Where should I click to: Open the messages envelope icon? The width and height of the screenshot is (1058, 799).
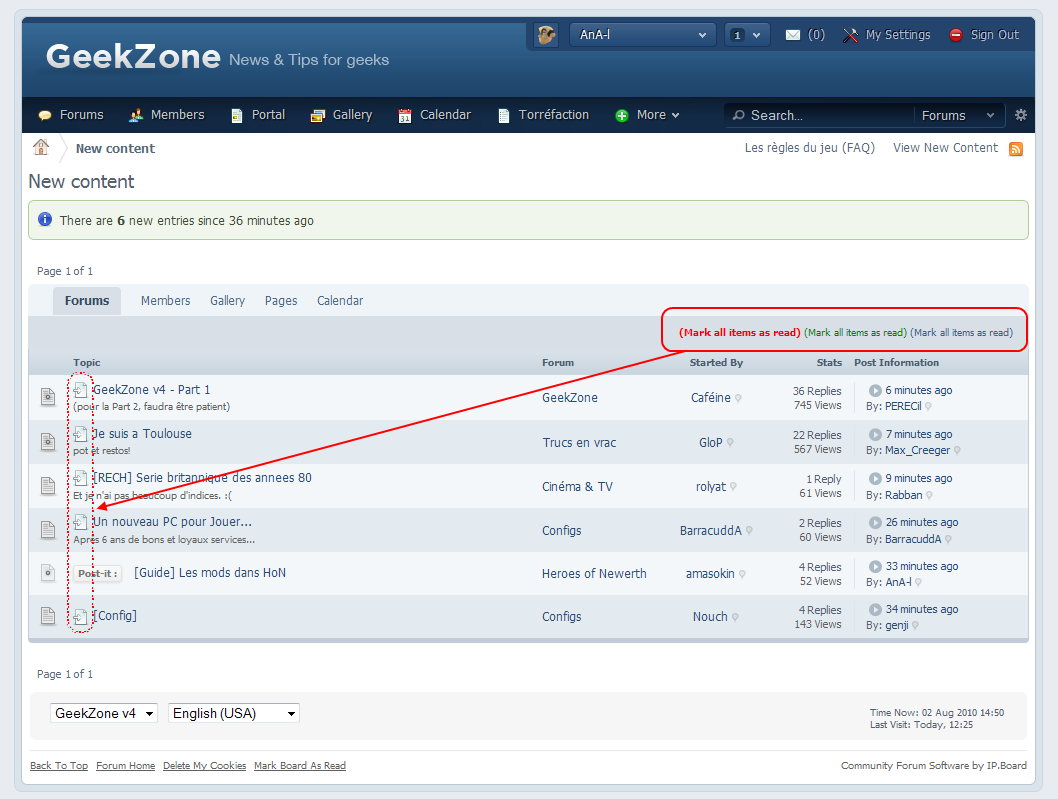coord(793,35)
